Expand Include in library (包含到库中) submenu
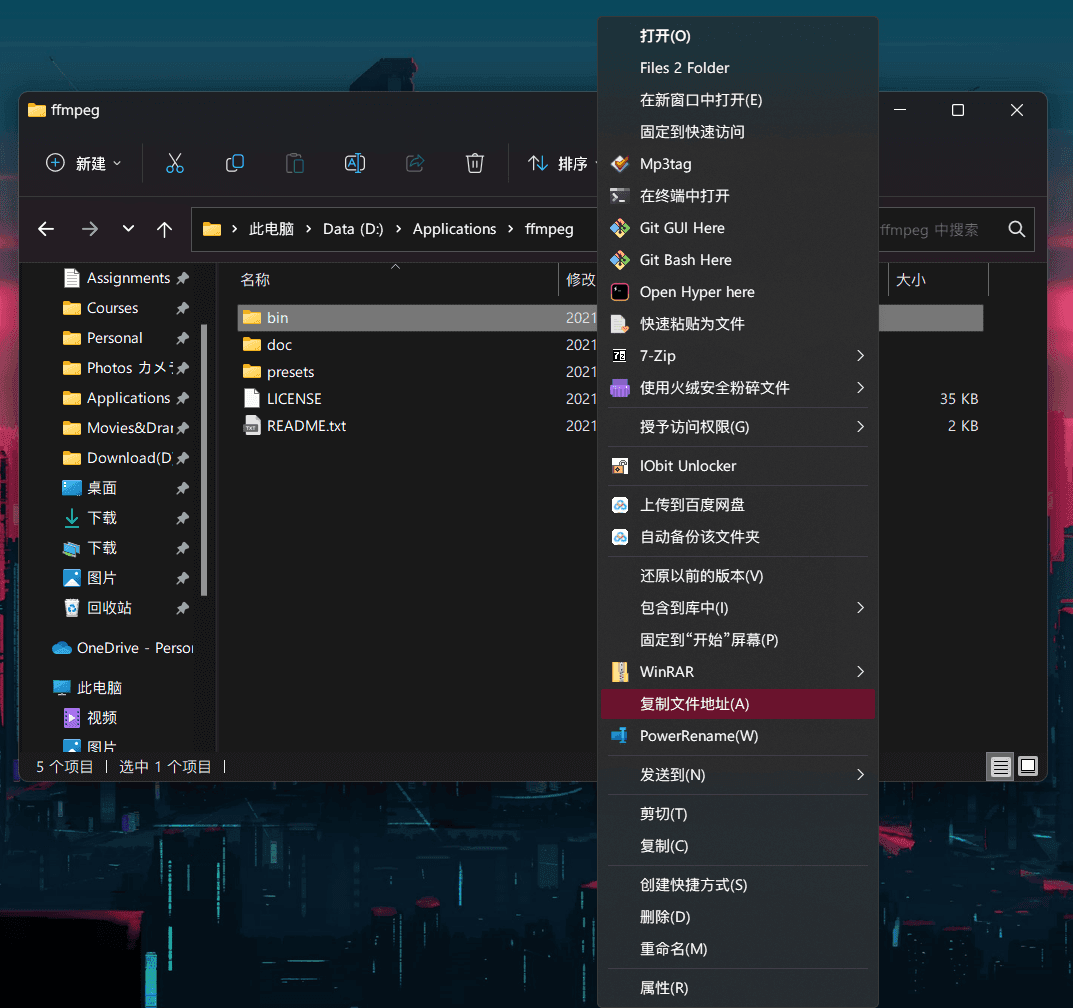 [x=738, y=608]
